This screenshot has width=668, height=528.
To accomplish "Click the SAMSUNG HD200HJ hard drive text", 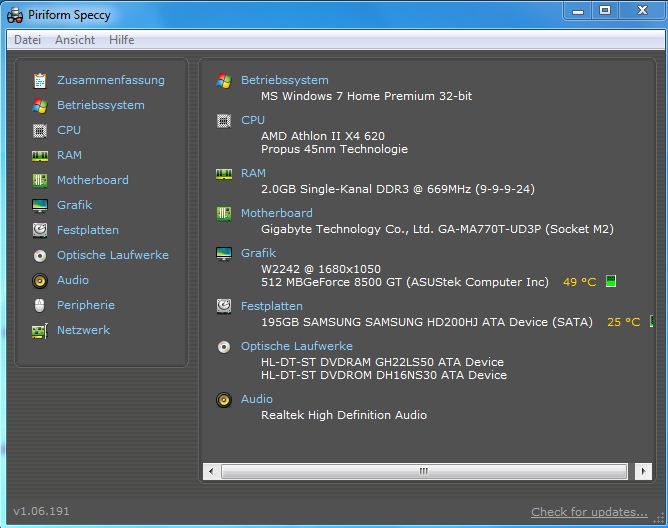I will (427, 322).
